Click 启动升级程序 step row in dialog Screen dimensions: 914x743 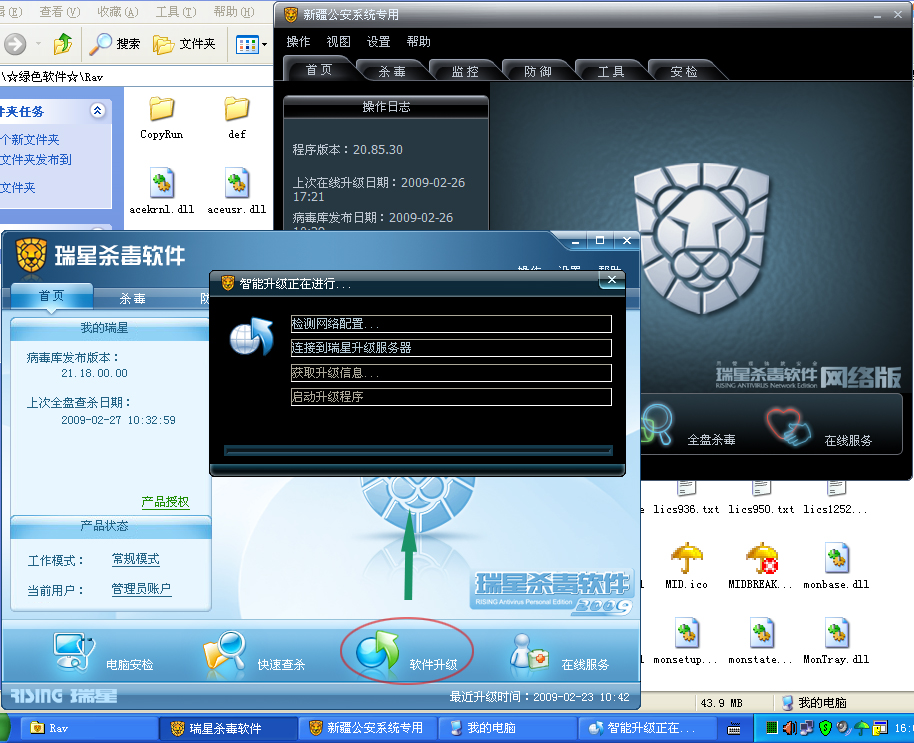coord(451,397)
